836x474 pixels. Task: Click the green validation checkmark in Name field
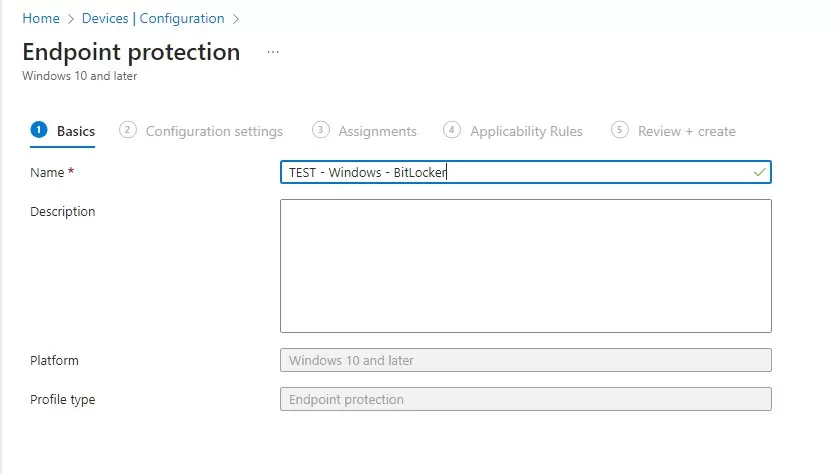click(x=759, y=172)
